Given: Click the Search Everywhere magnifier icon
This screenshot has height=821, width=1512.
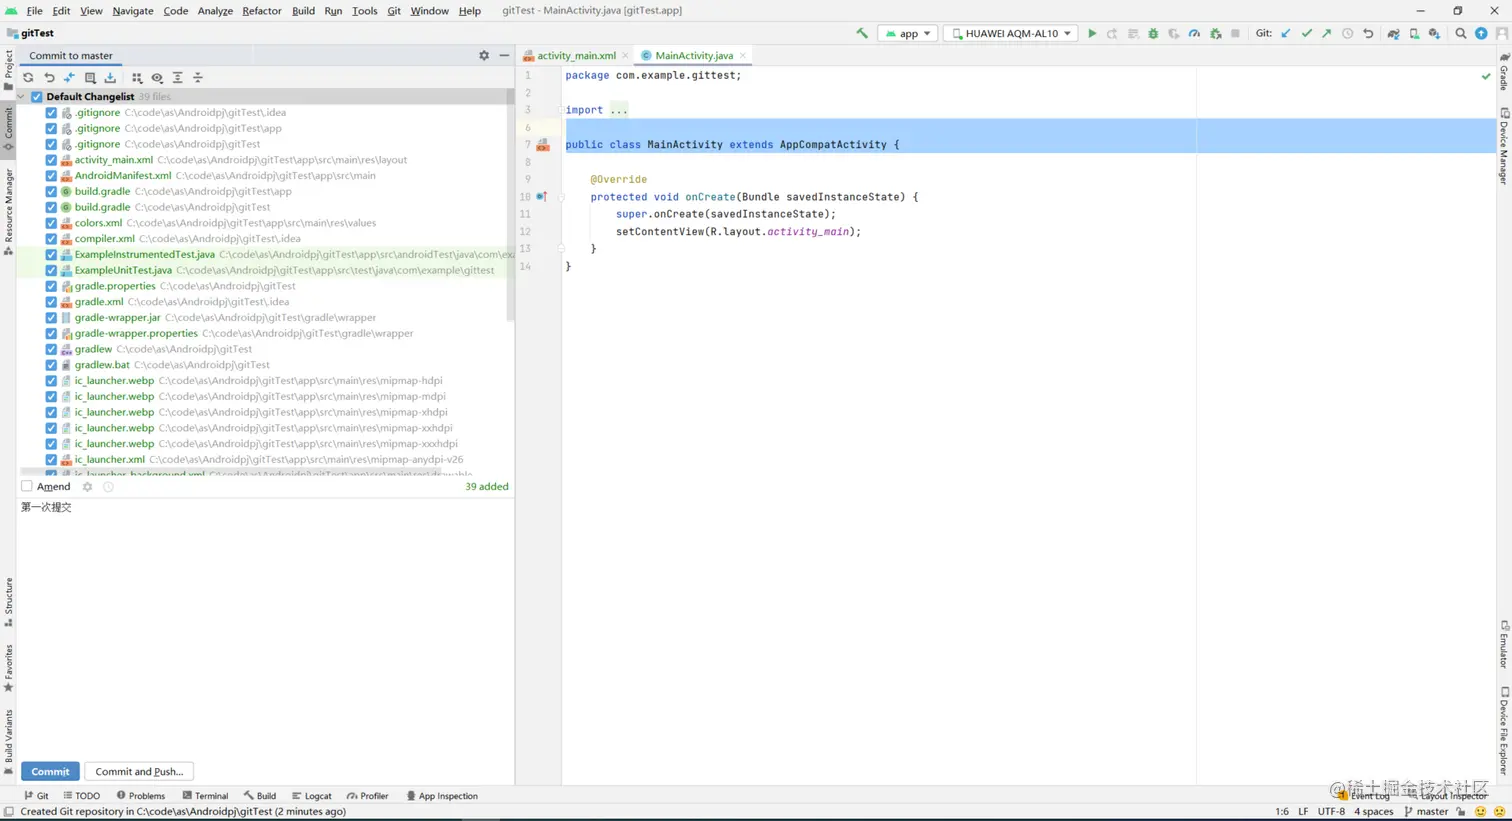Looking at the screenshot, I should click(1461, 33).
